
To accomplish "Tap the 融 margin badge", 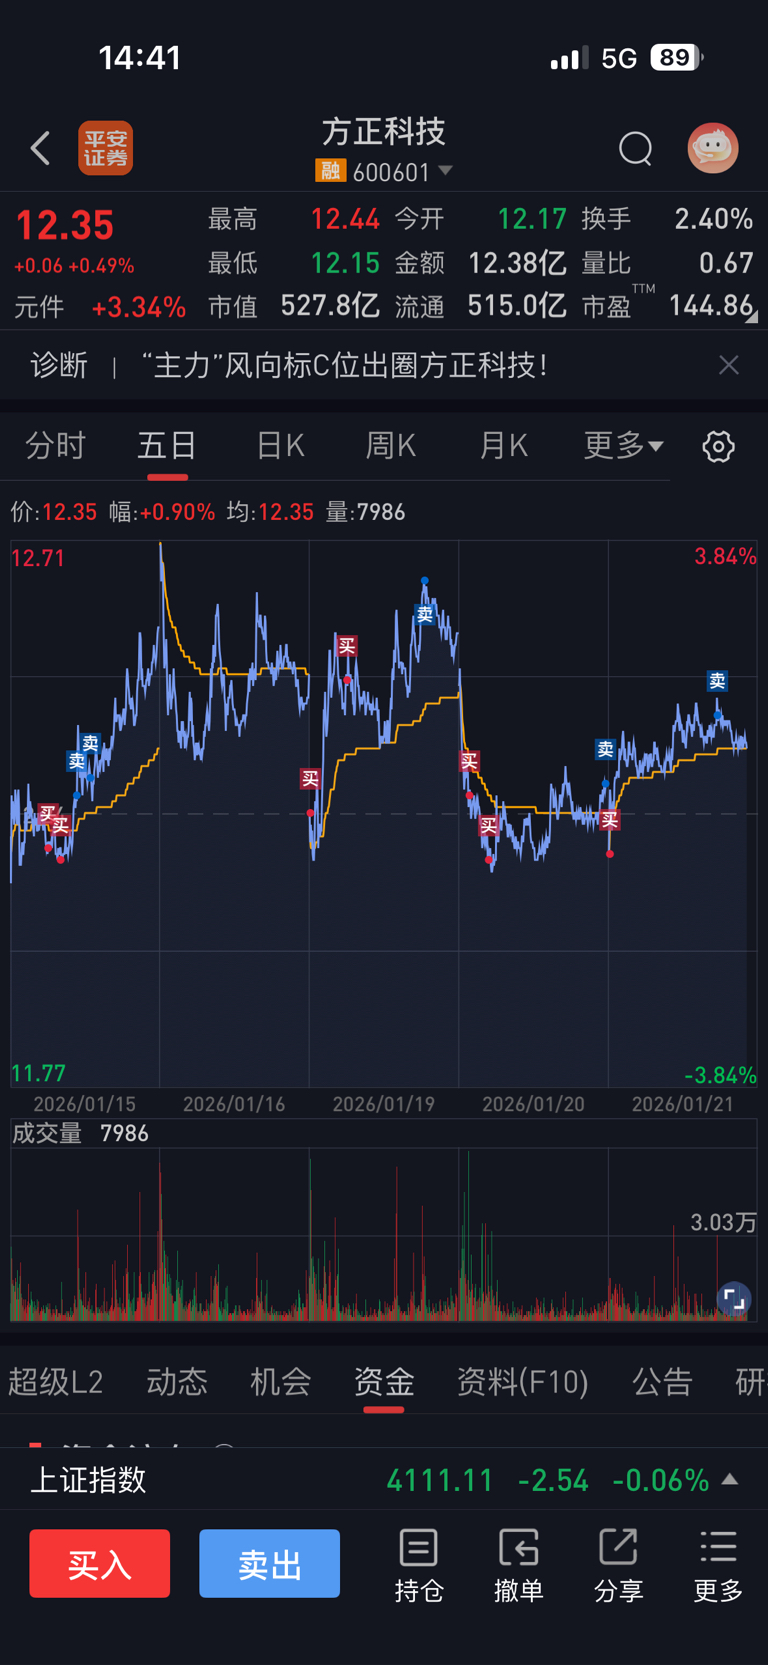I will pos(330,171).
